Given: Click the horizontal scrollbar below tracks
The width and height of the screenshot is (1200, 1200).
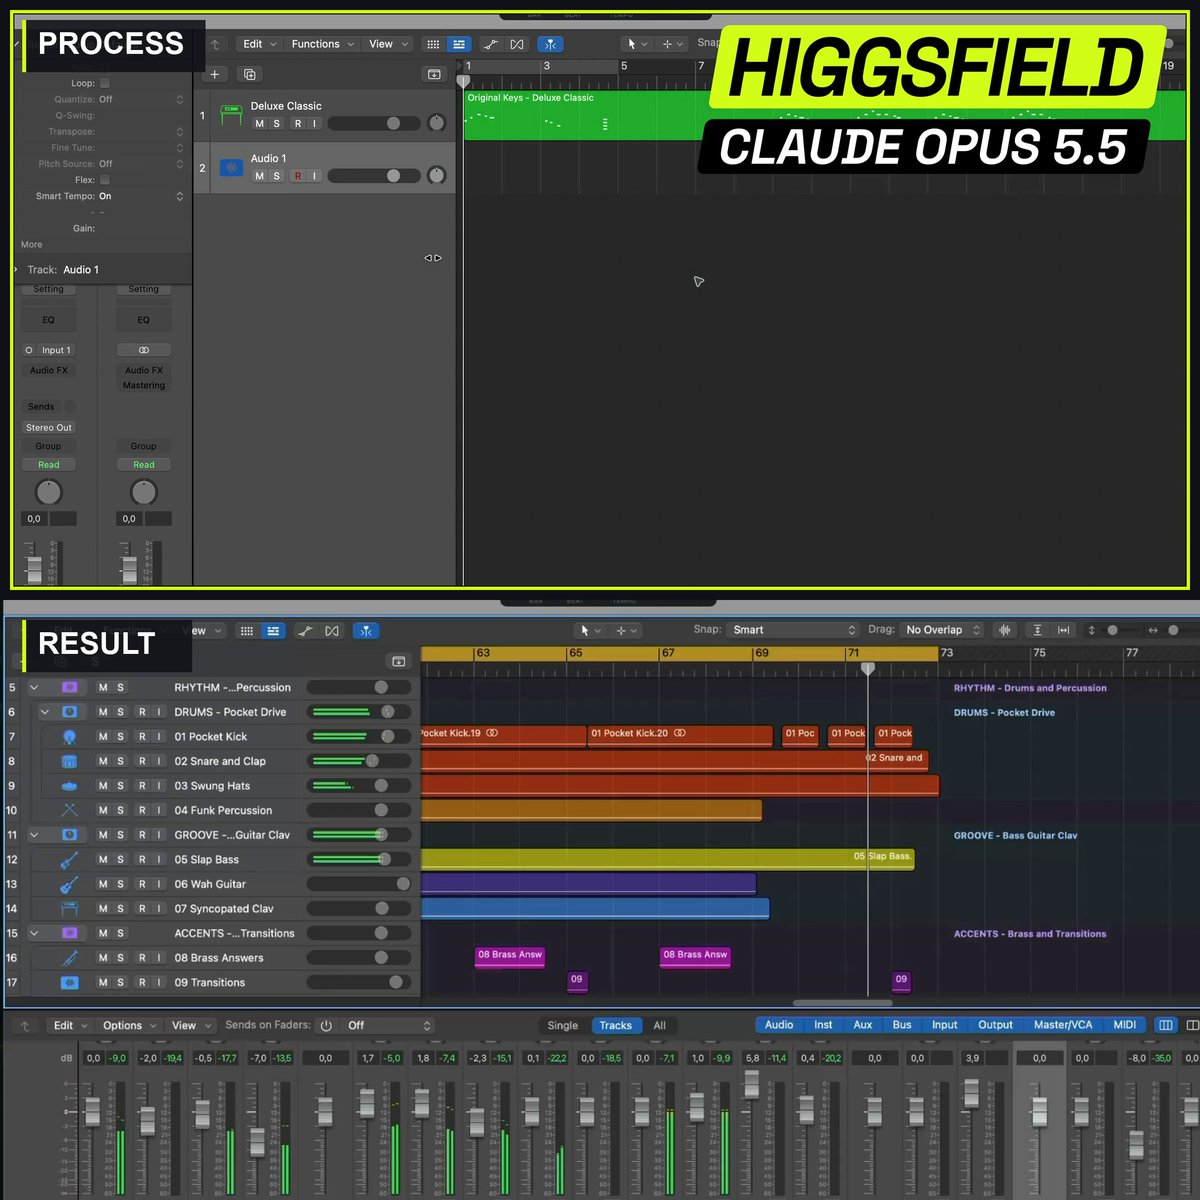Looking at the screenshot, I should tap(843, 1003).
